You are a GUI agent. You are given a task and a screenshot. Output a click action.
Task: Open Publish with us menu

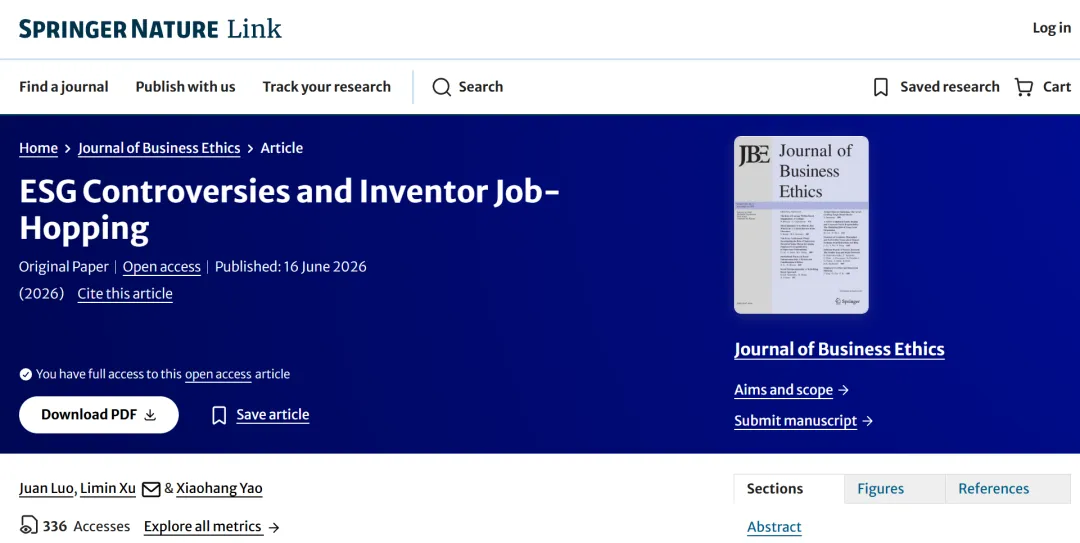point(185,87)
